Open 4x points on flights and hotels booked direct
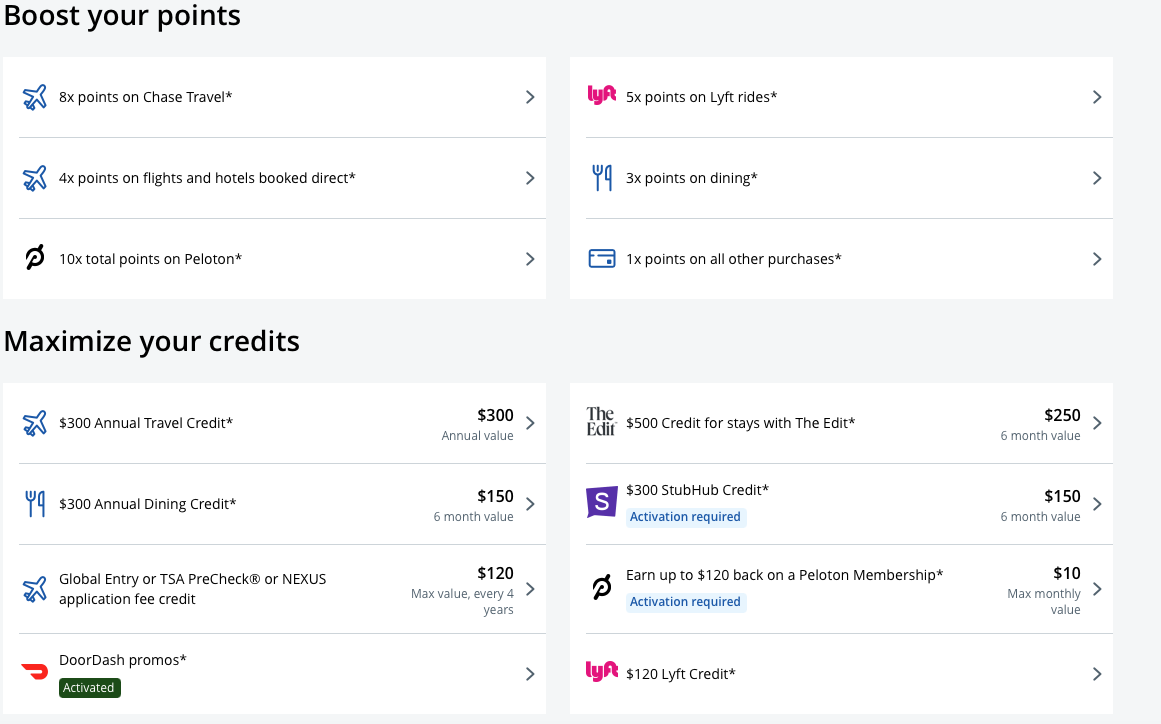The height and width of the screenshot is (724, 1161). tap(207, 178)
